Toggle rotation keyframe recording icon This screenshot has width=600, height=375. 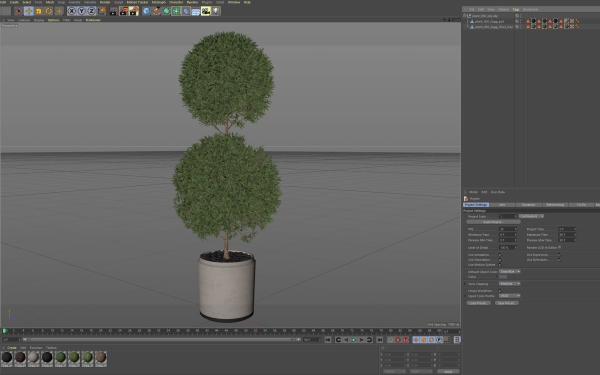click(431, 340)
